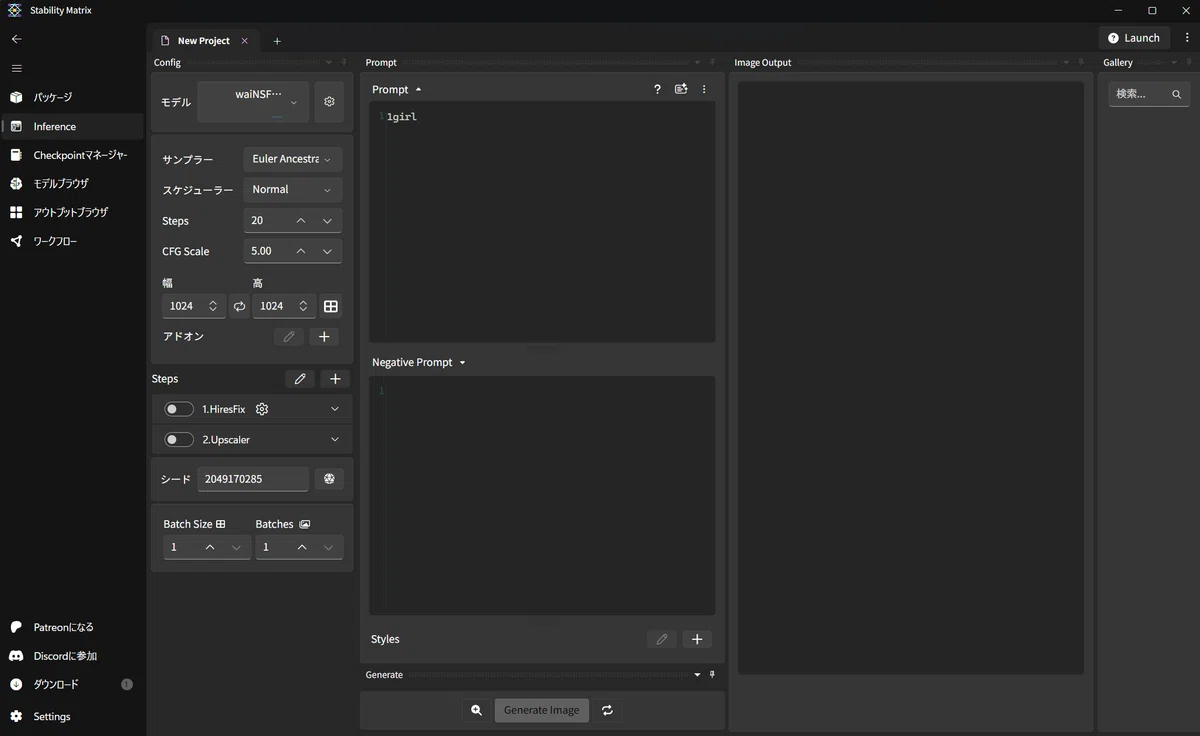Decrease Steps value with down arrow
Image resolution: width=1200 pixels, height=736 pixels.
(327, 220)
